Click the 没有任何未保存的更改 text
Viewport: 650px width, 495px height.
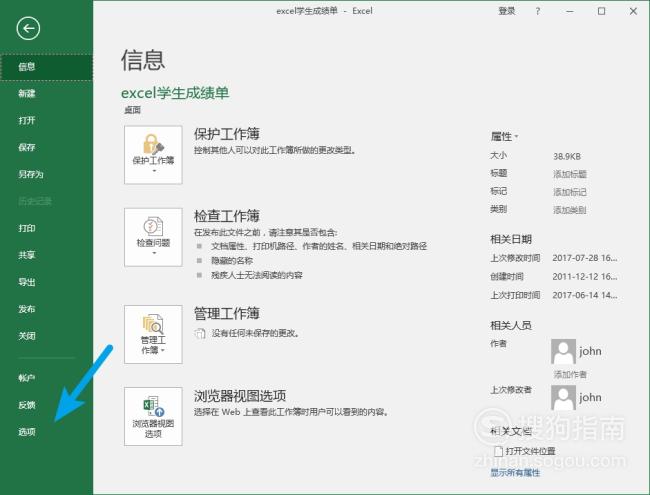coord(256,333)
